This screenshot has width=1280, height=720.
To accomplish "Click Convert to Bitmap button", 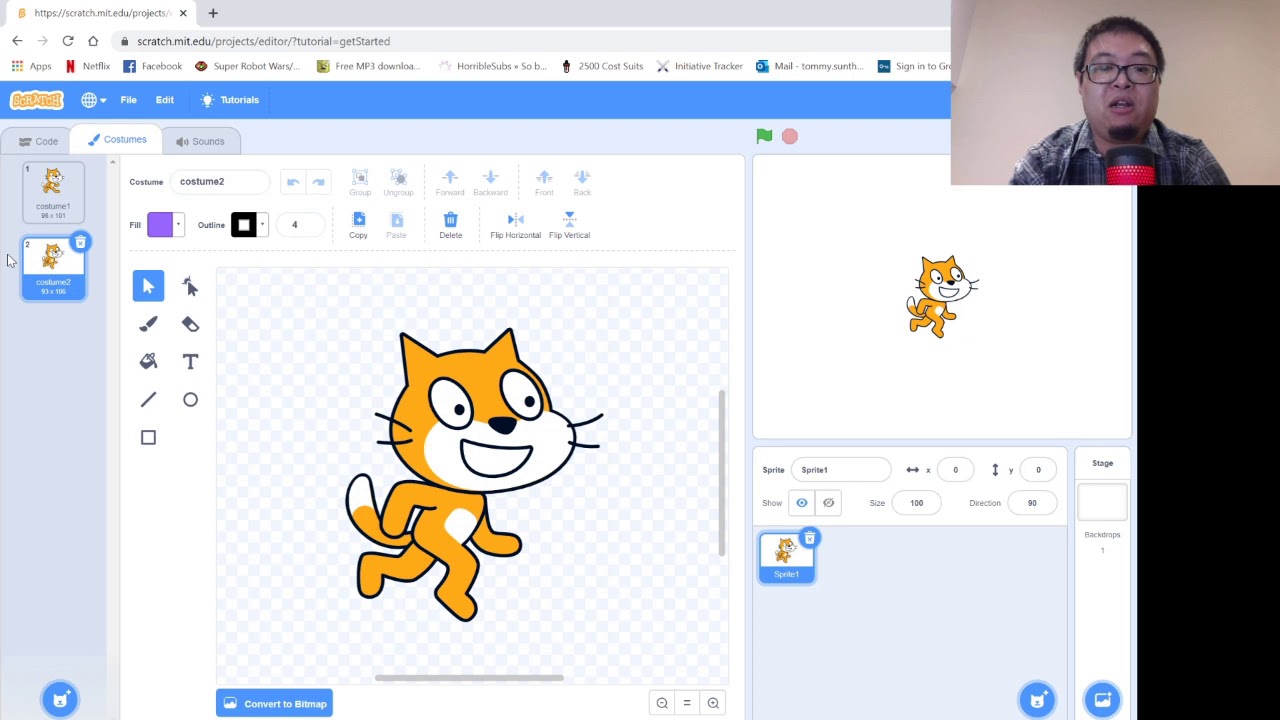I will coord(274,704).
